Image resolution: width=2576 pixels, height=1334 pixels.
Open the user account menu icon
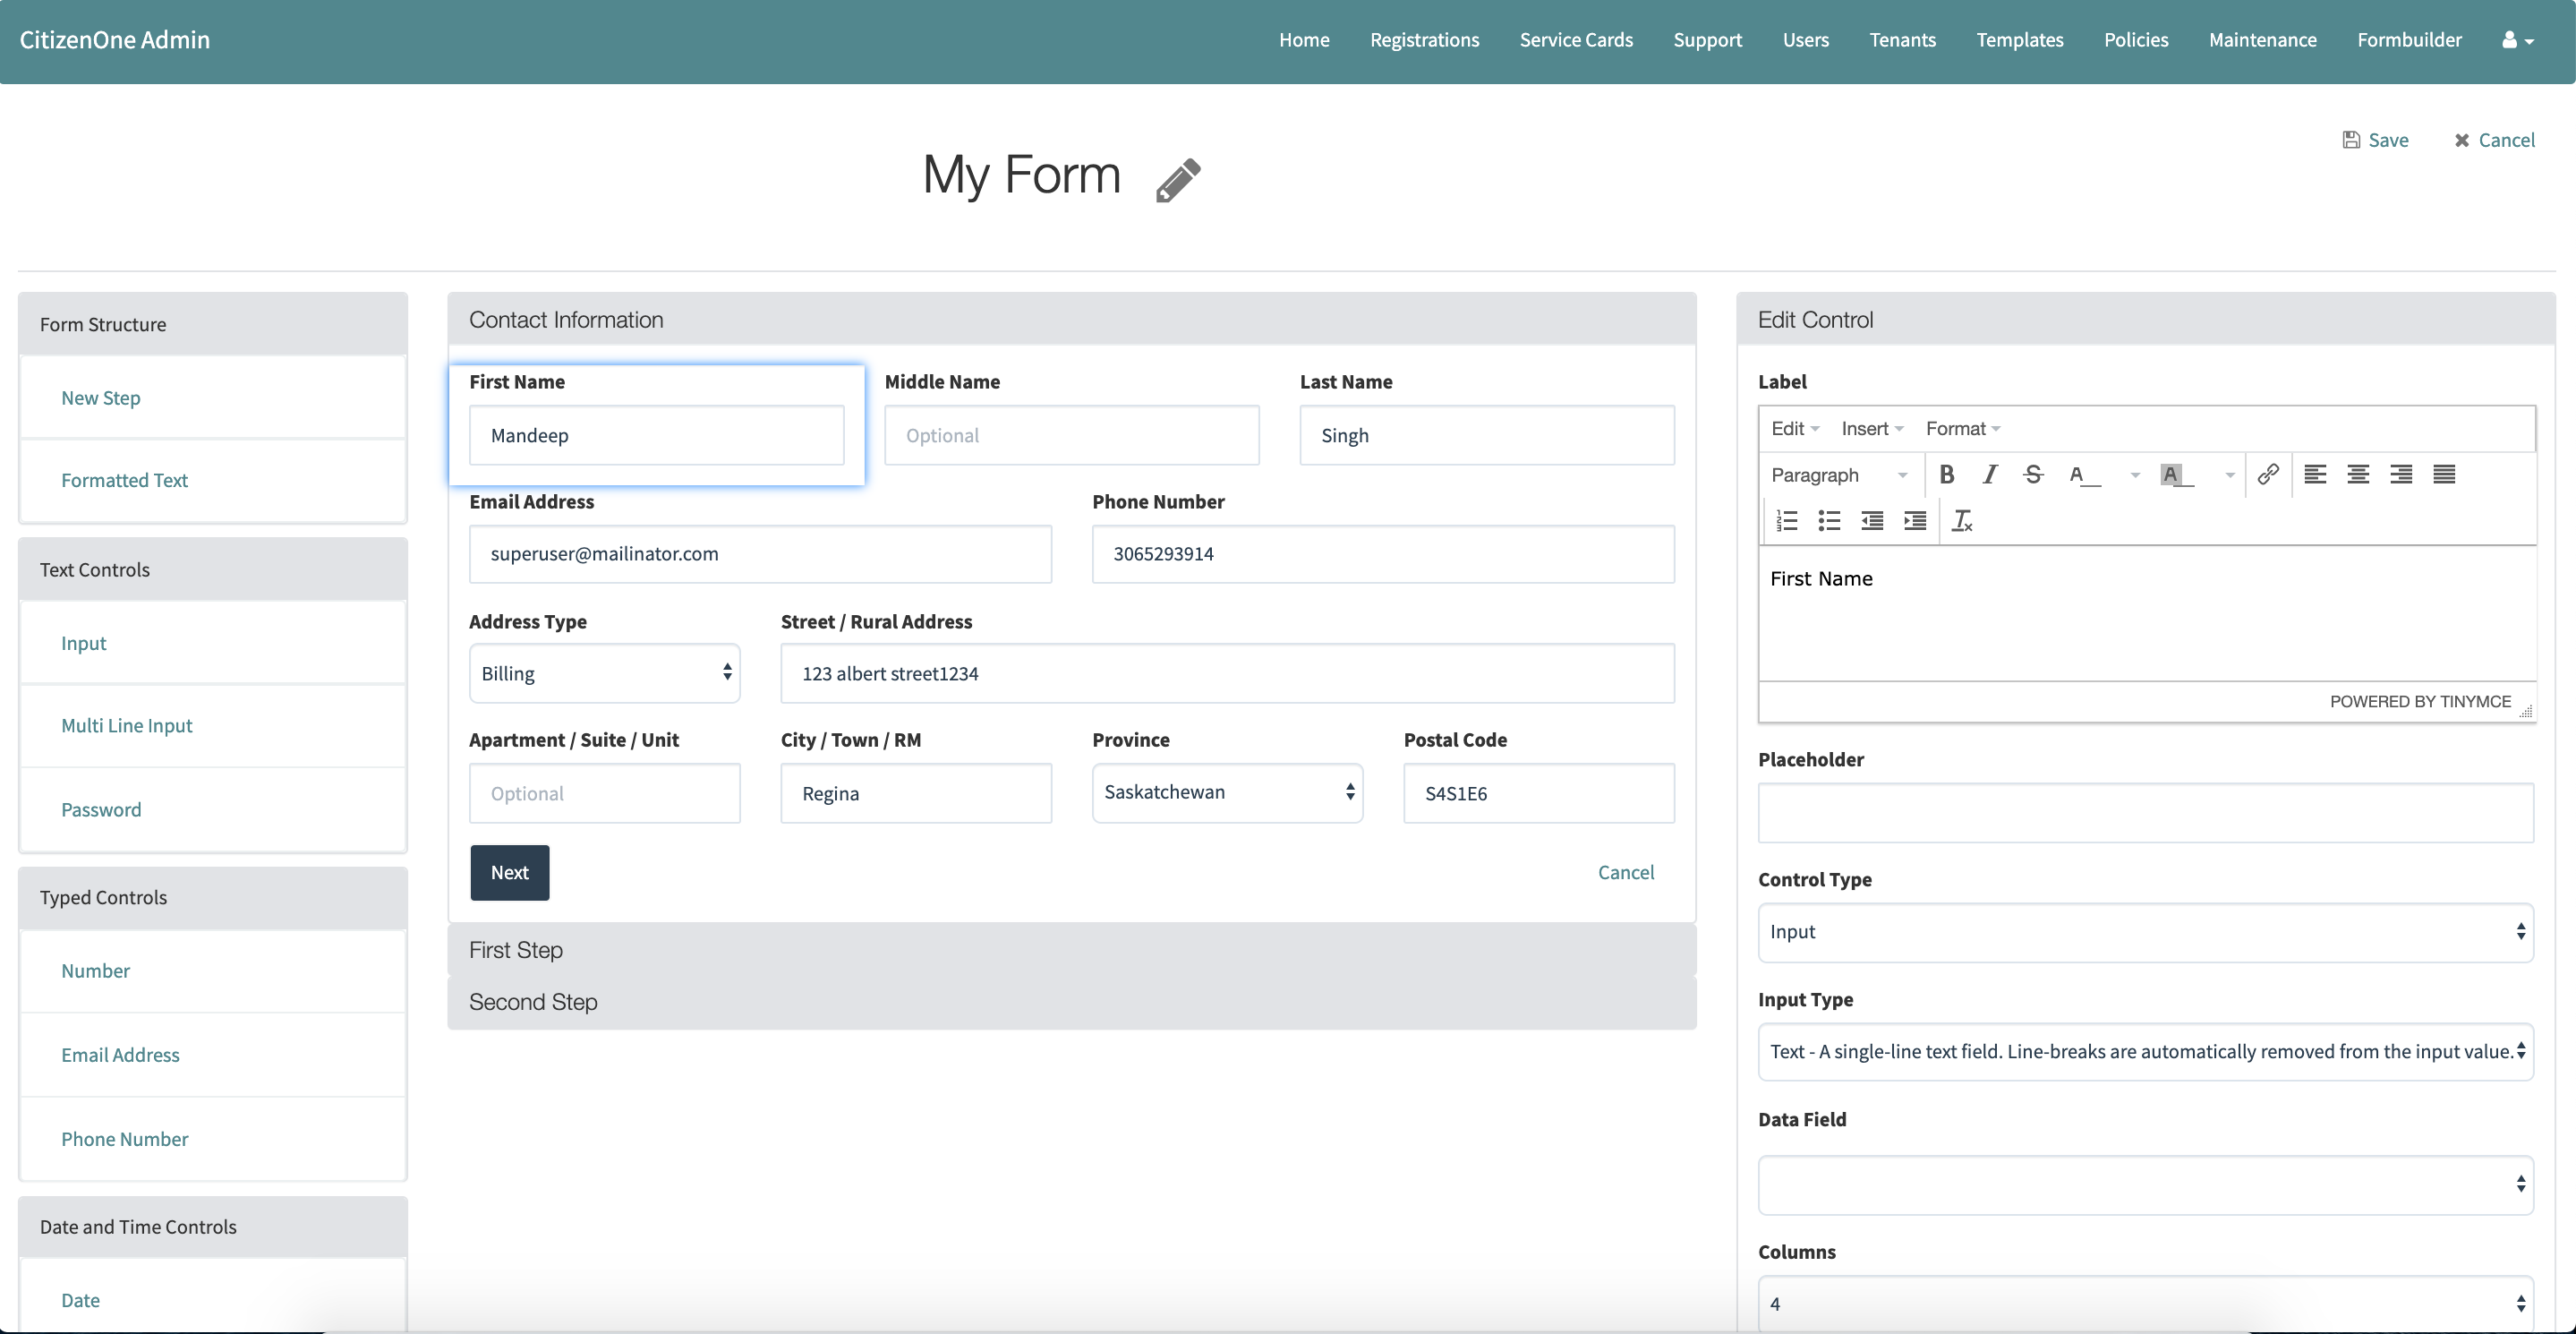[x=2517, y=40]
